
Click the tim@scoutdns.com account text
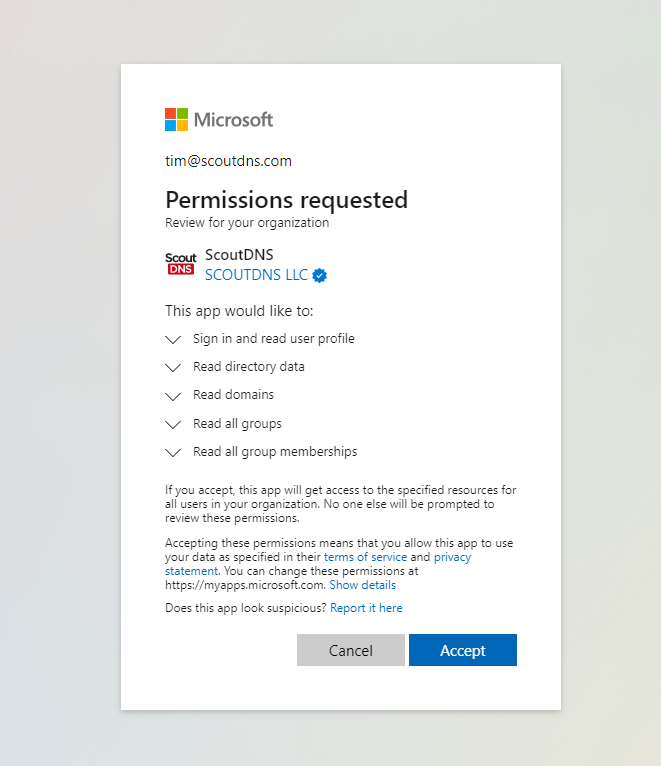[x=228, y=161]
